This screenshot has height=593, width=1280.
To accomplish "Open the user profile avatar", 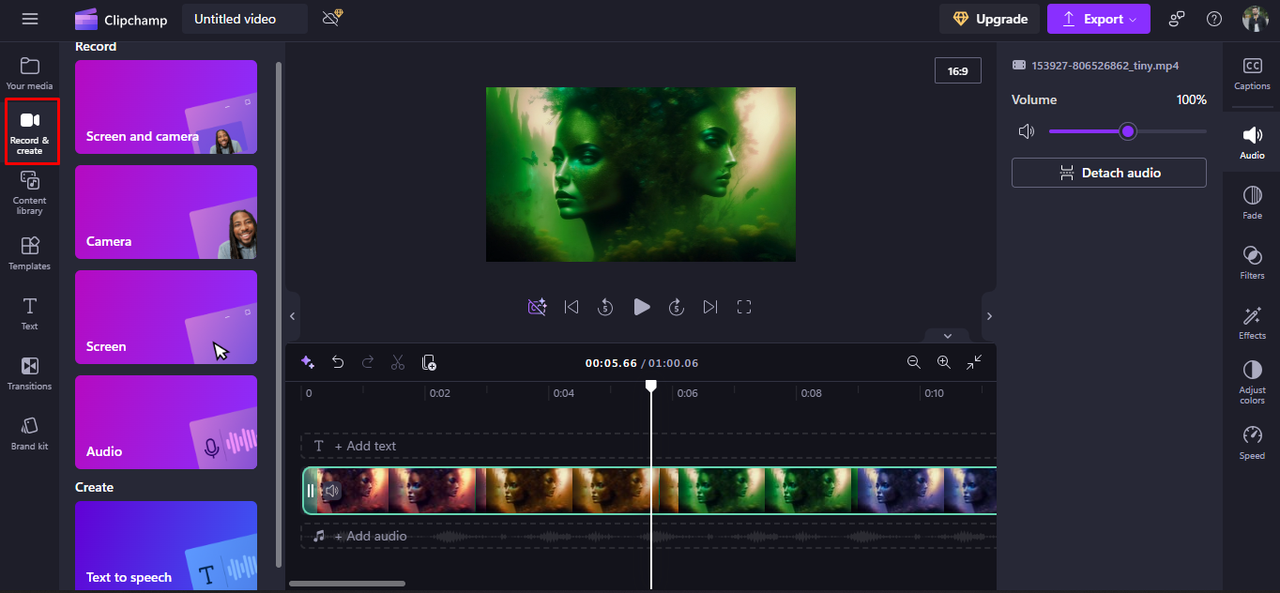I will (1254, 19).
